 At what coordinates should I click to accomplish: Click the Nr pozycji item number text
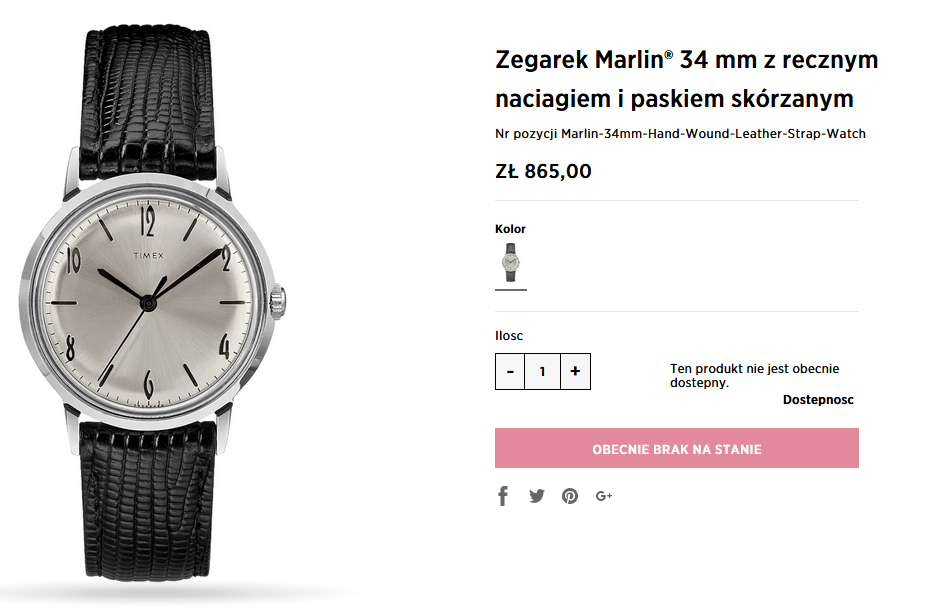pos(680,133)
